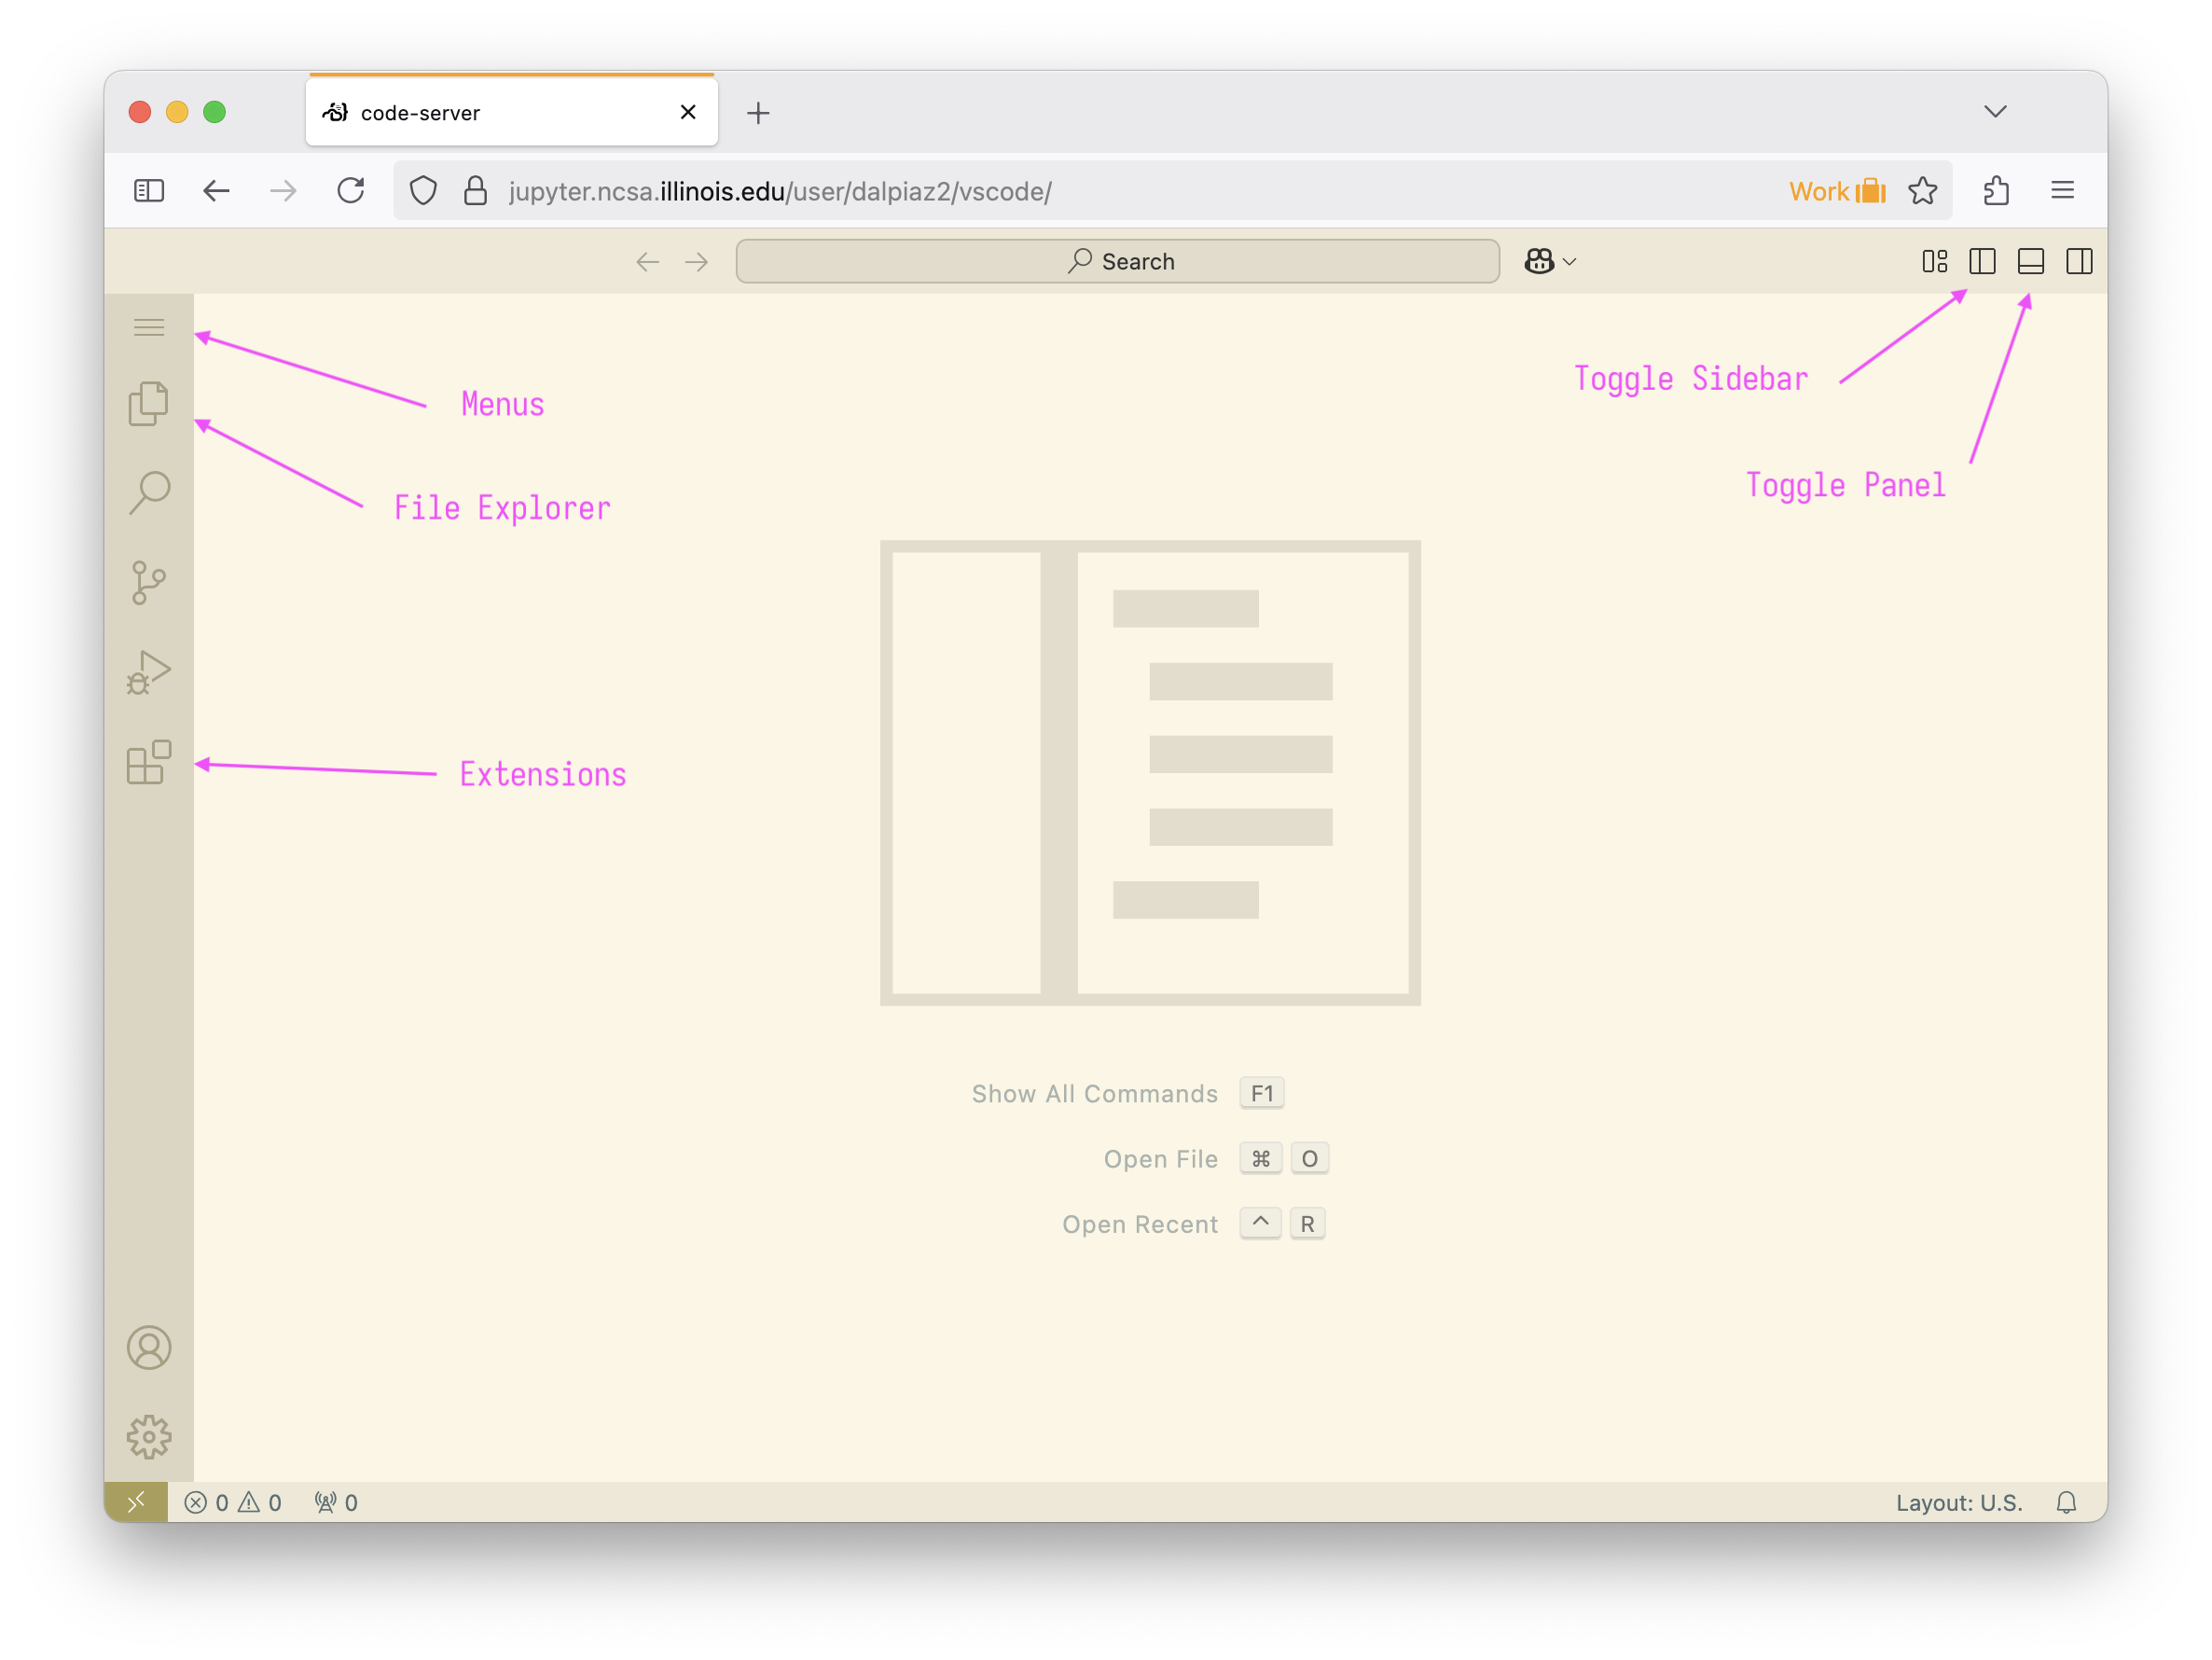Click the Layout: U.S. status item
2212x1660 pixels.
(1958, 1502)
